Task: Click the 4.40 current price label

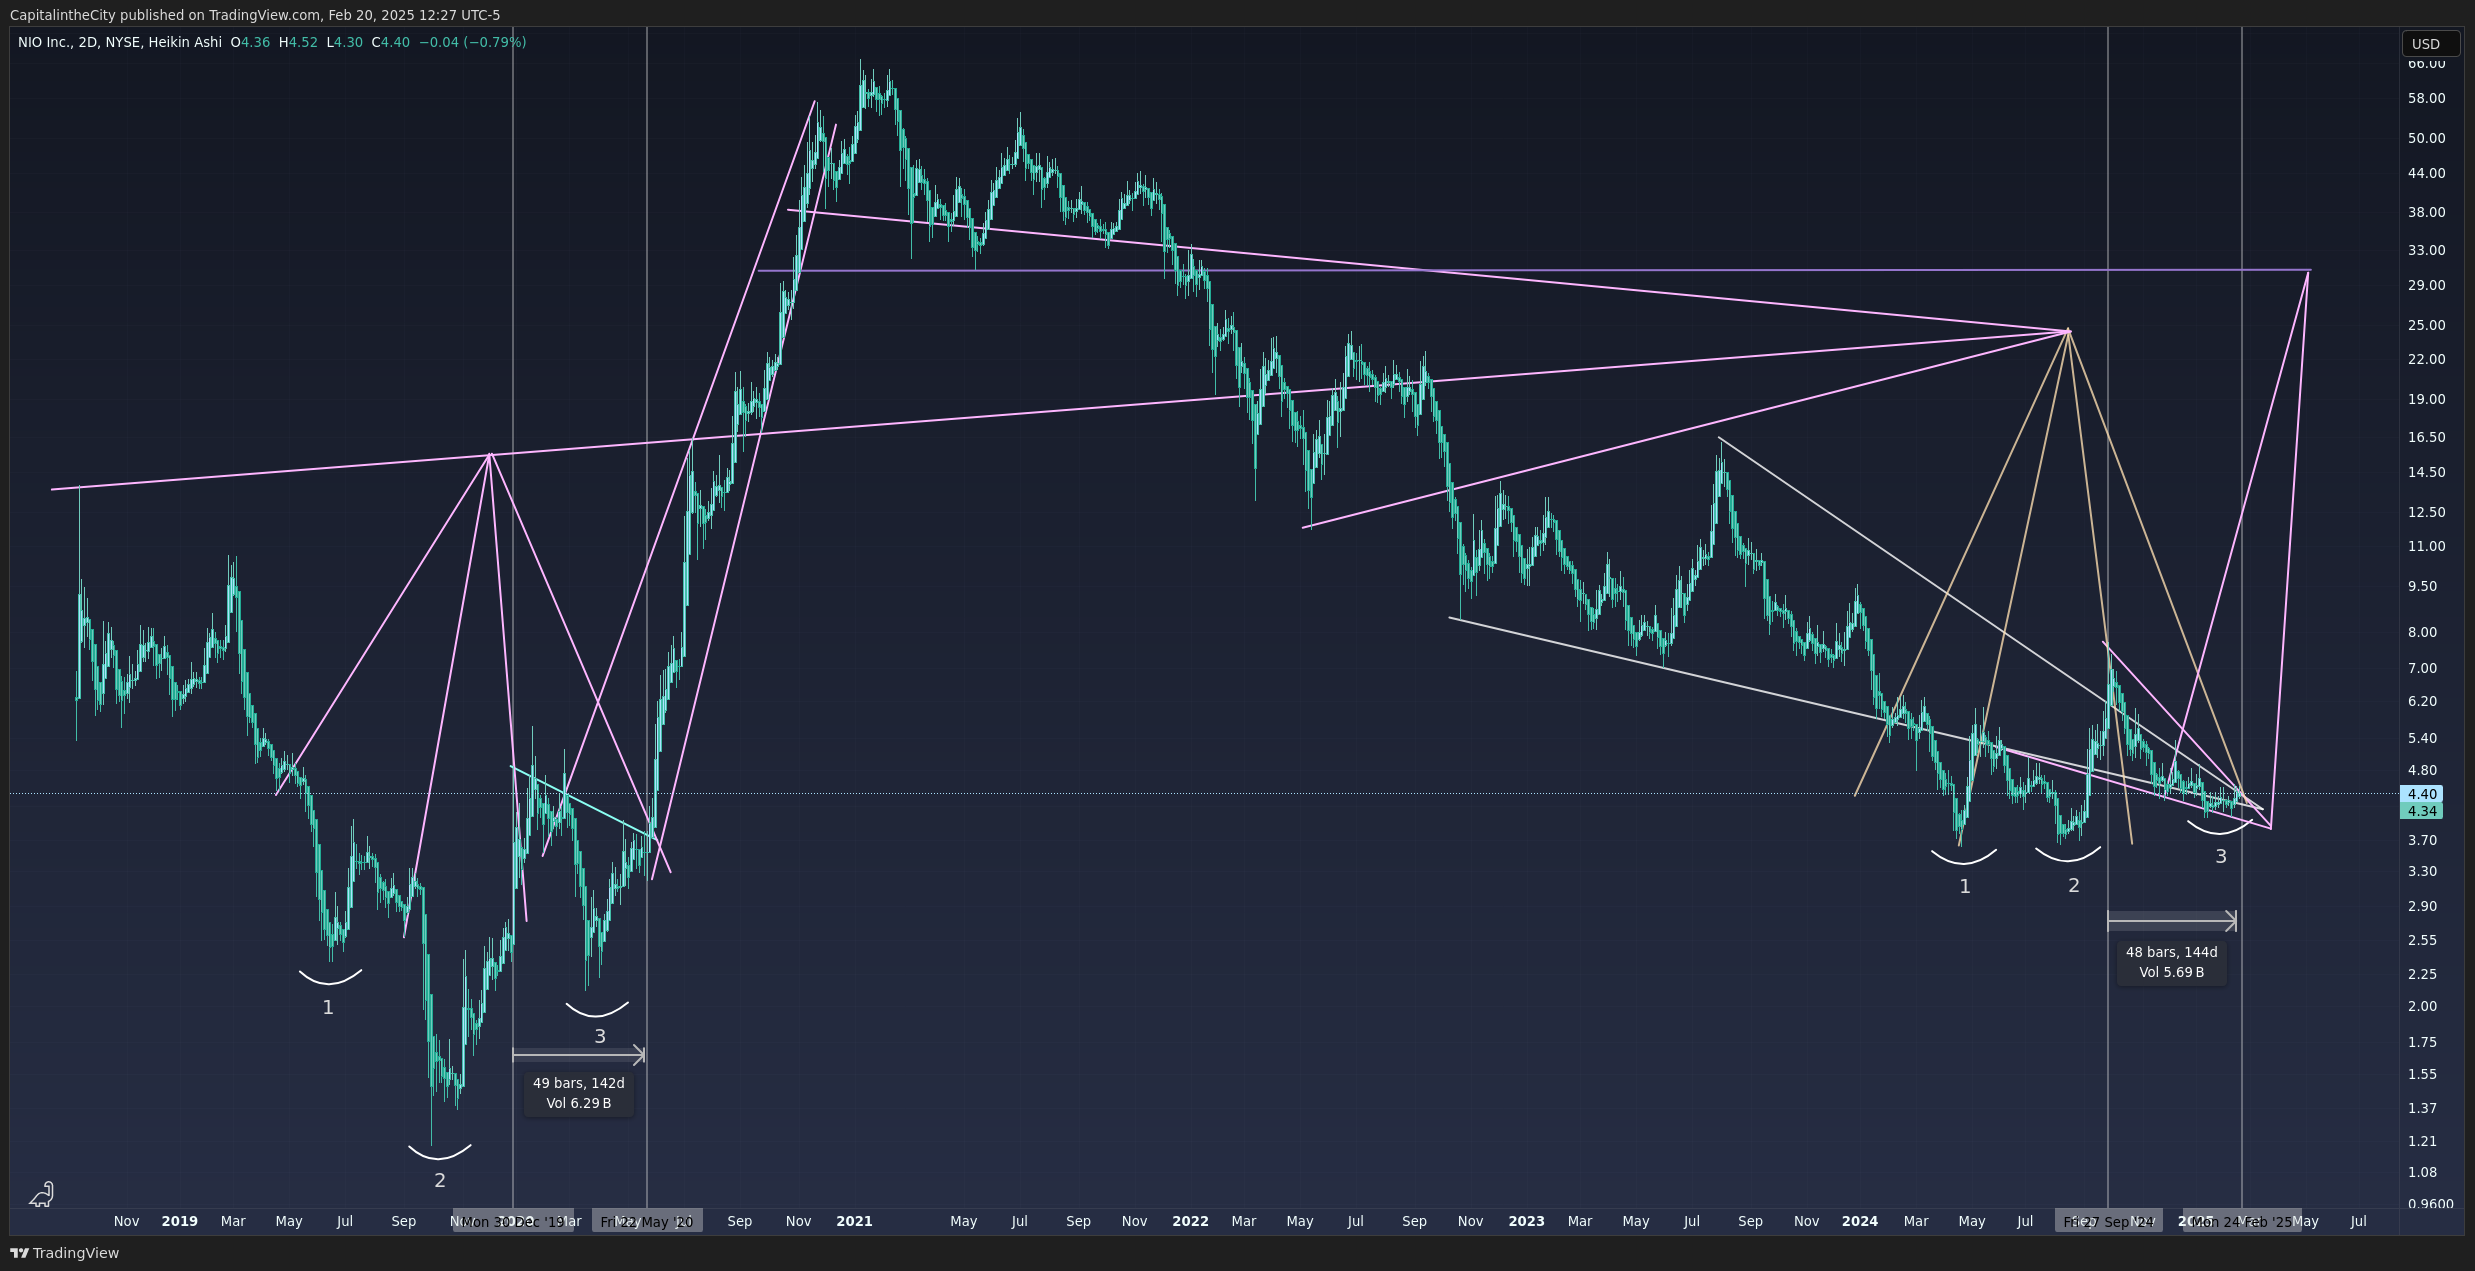Action: (x=2421, y=794)
